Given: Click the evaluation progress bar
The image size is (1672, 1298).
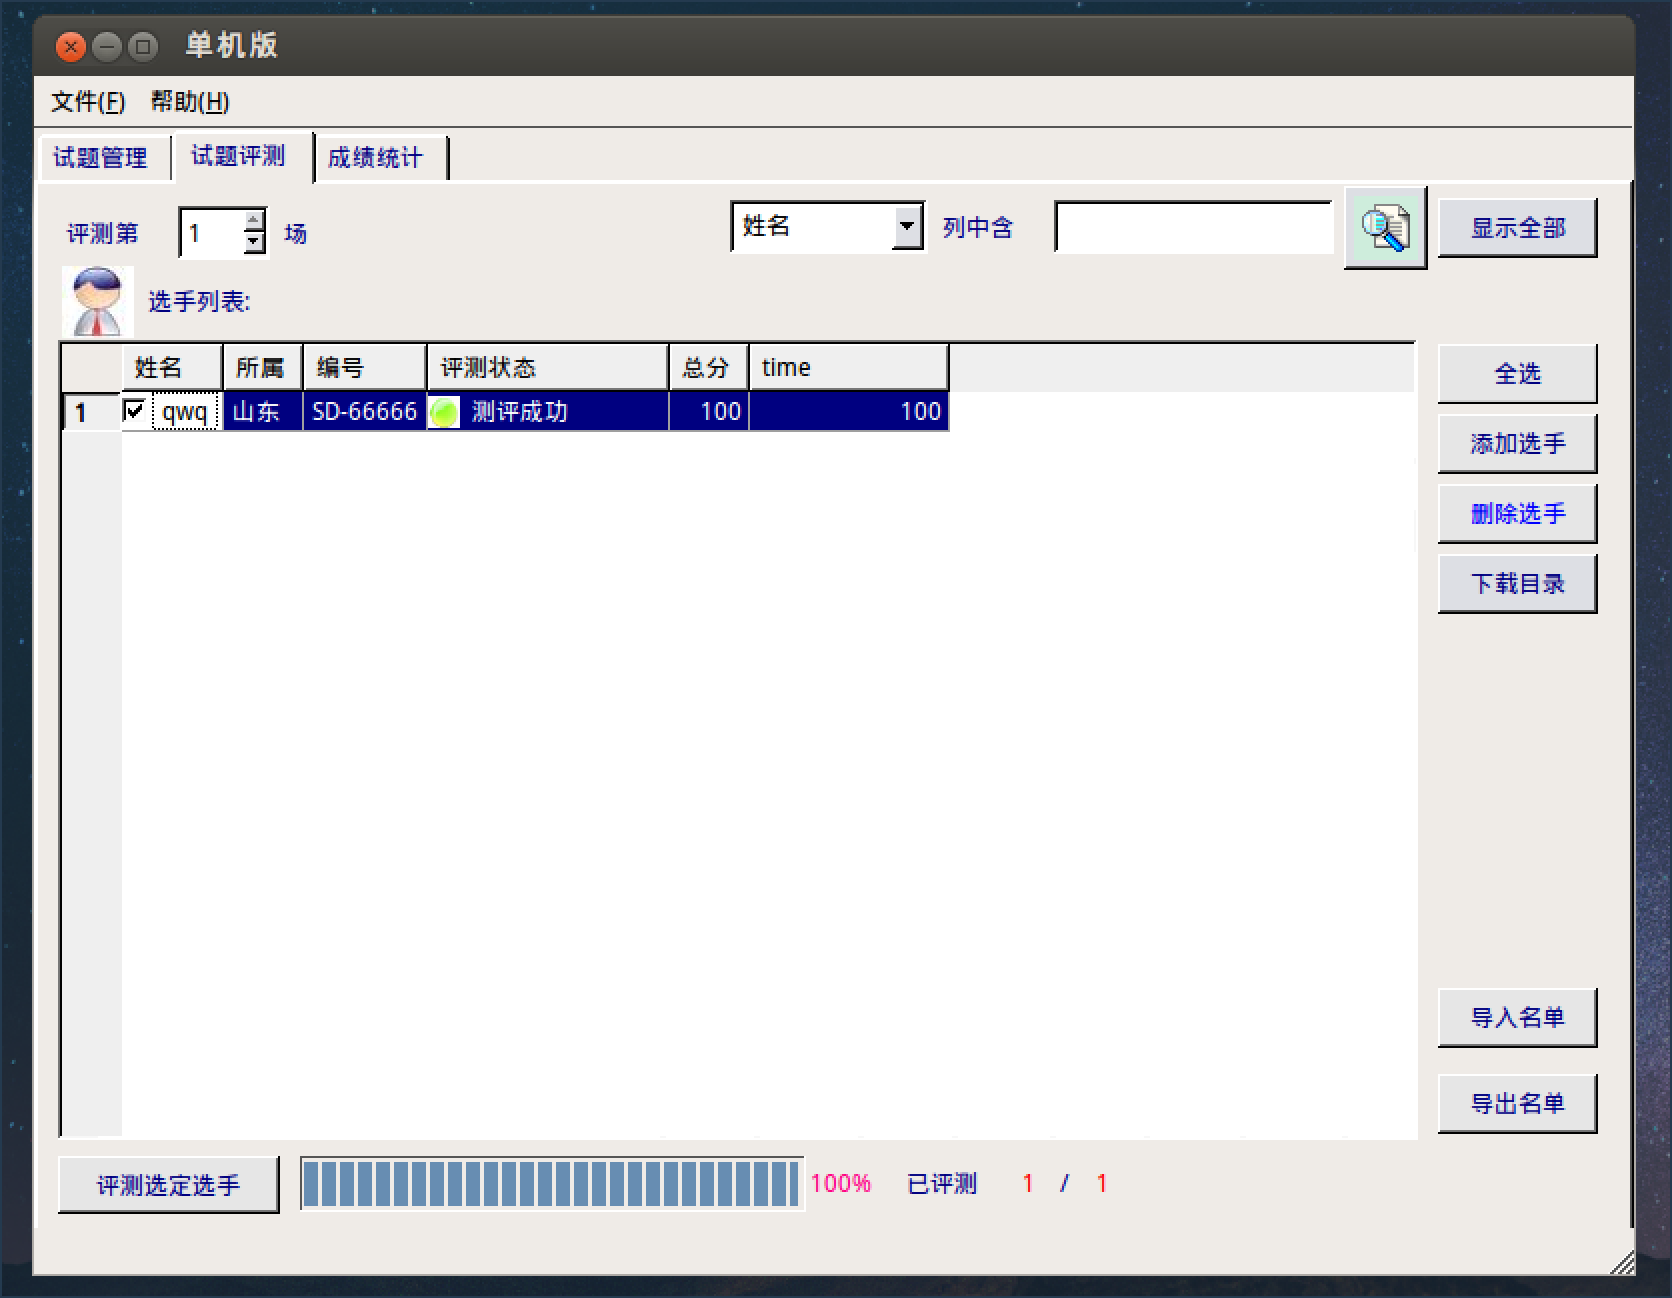Looking at the screenshot, I should (551, 1184).
